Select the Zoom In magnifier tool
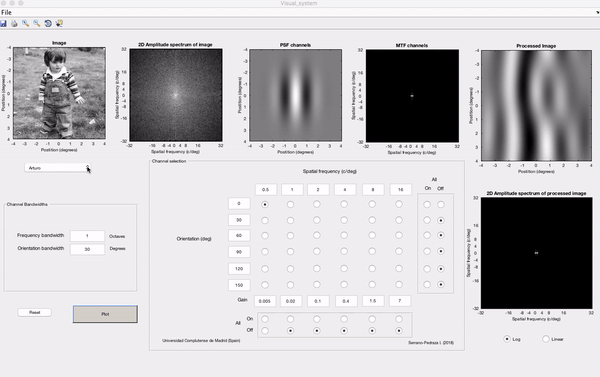Screen dimensions: 600x377 25,24
